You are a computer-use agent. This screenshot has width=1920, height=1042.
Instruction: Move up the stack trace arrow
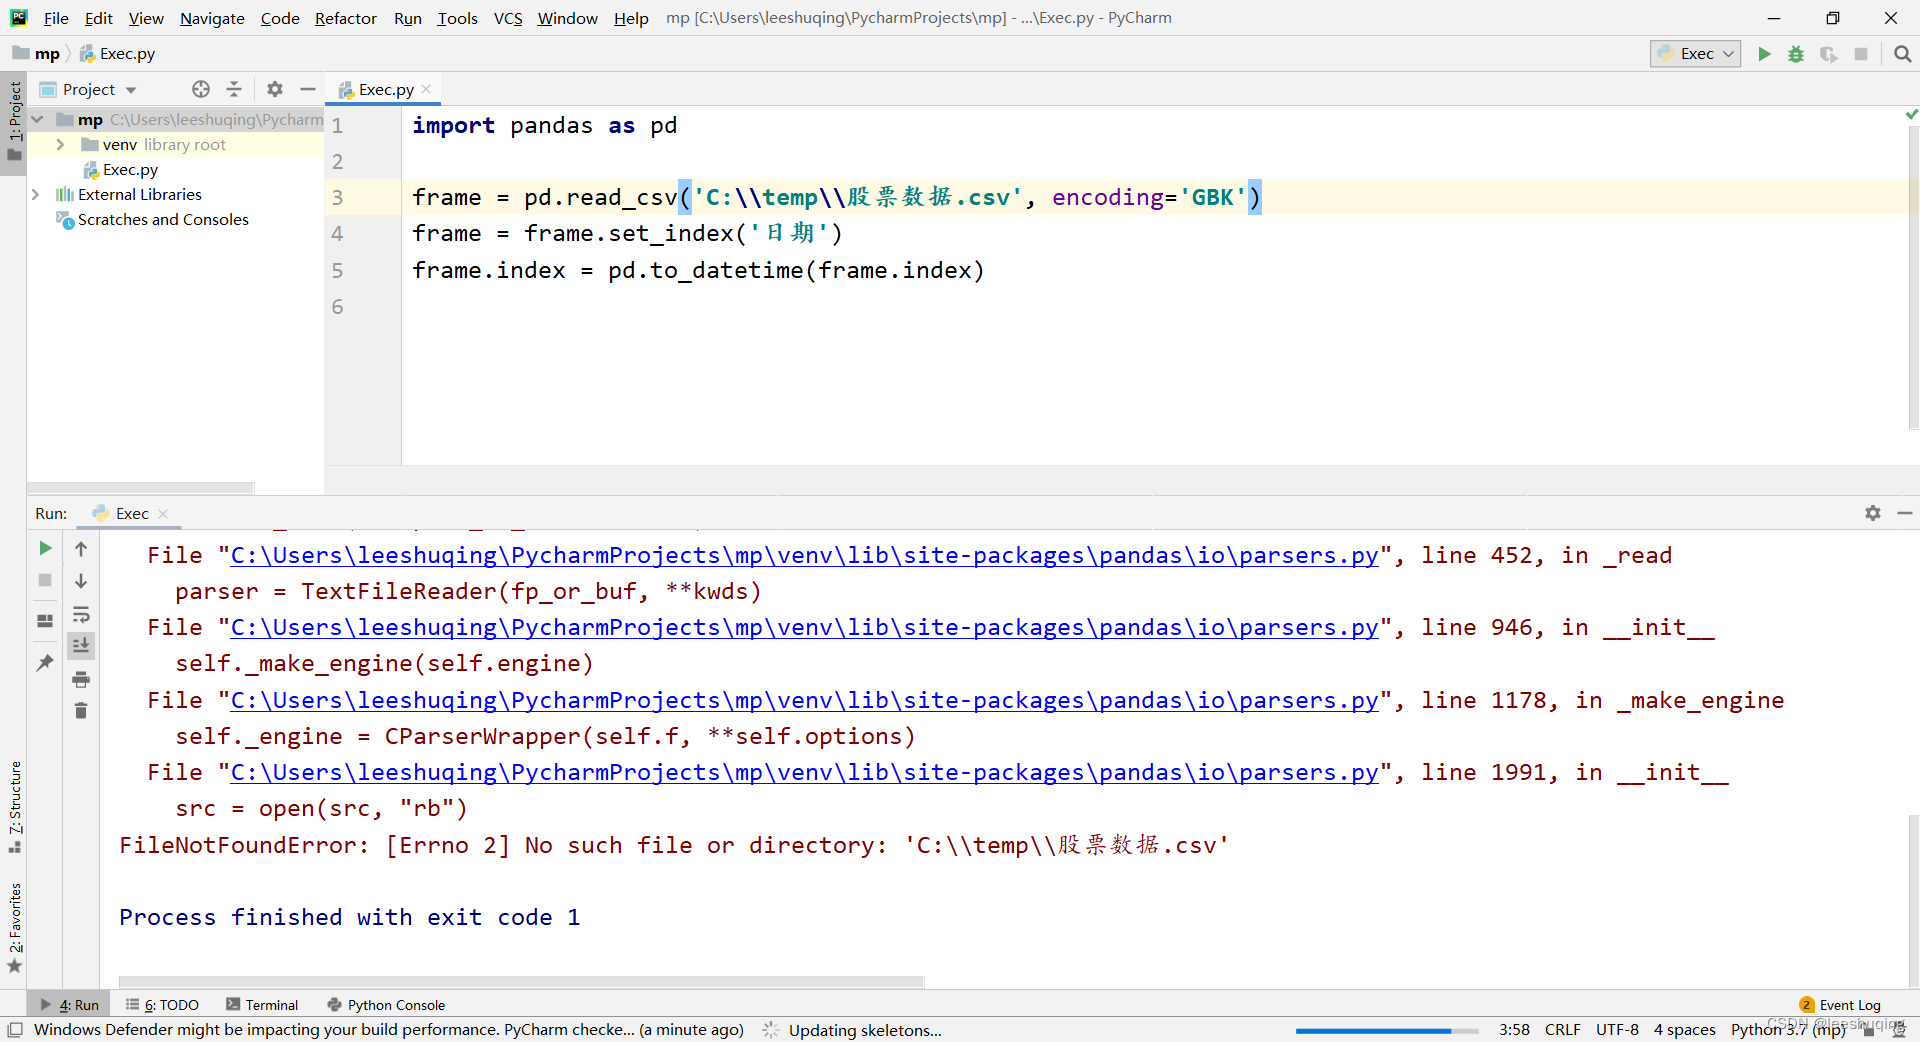click(81, 548)
